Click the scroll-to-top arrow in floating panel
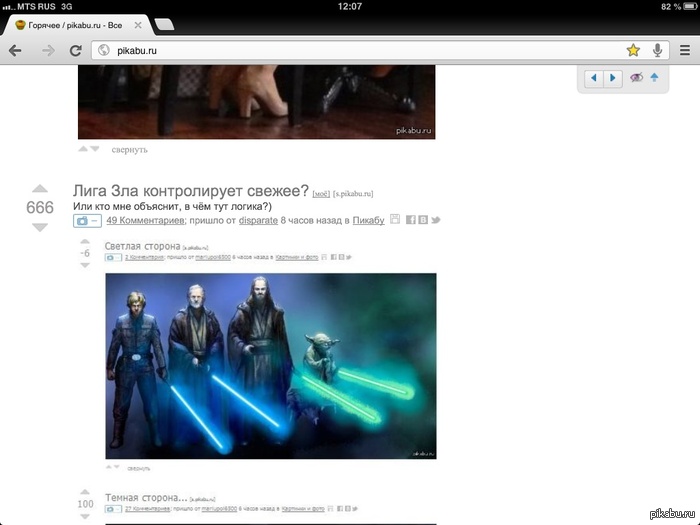Viewport: 700px width, 525px height. (654, 78)
